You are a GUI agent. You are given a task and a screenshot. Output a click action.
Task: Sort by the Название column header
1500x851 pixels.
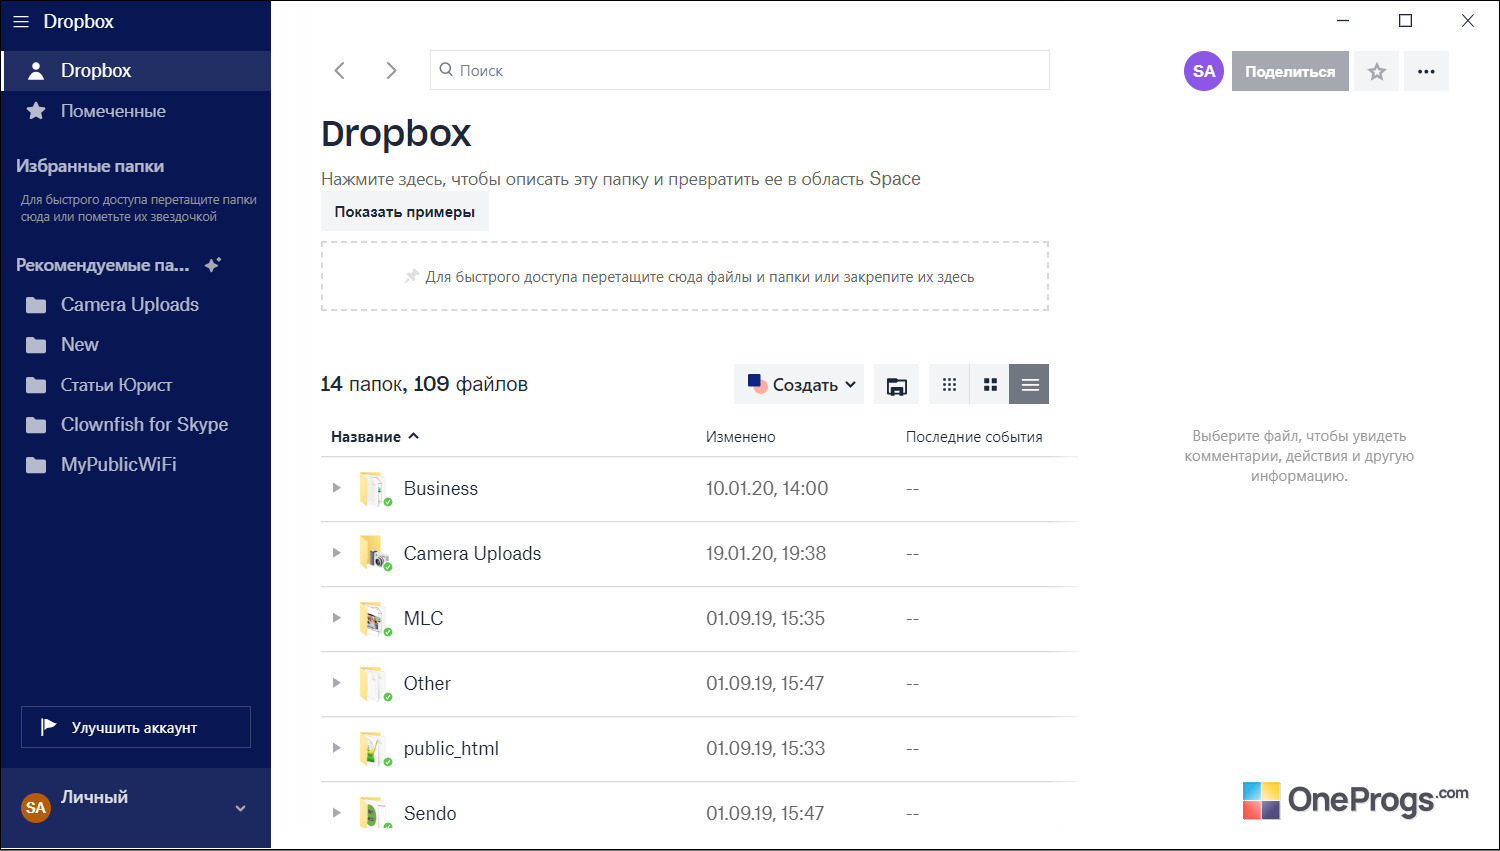pos(375,437)
